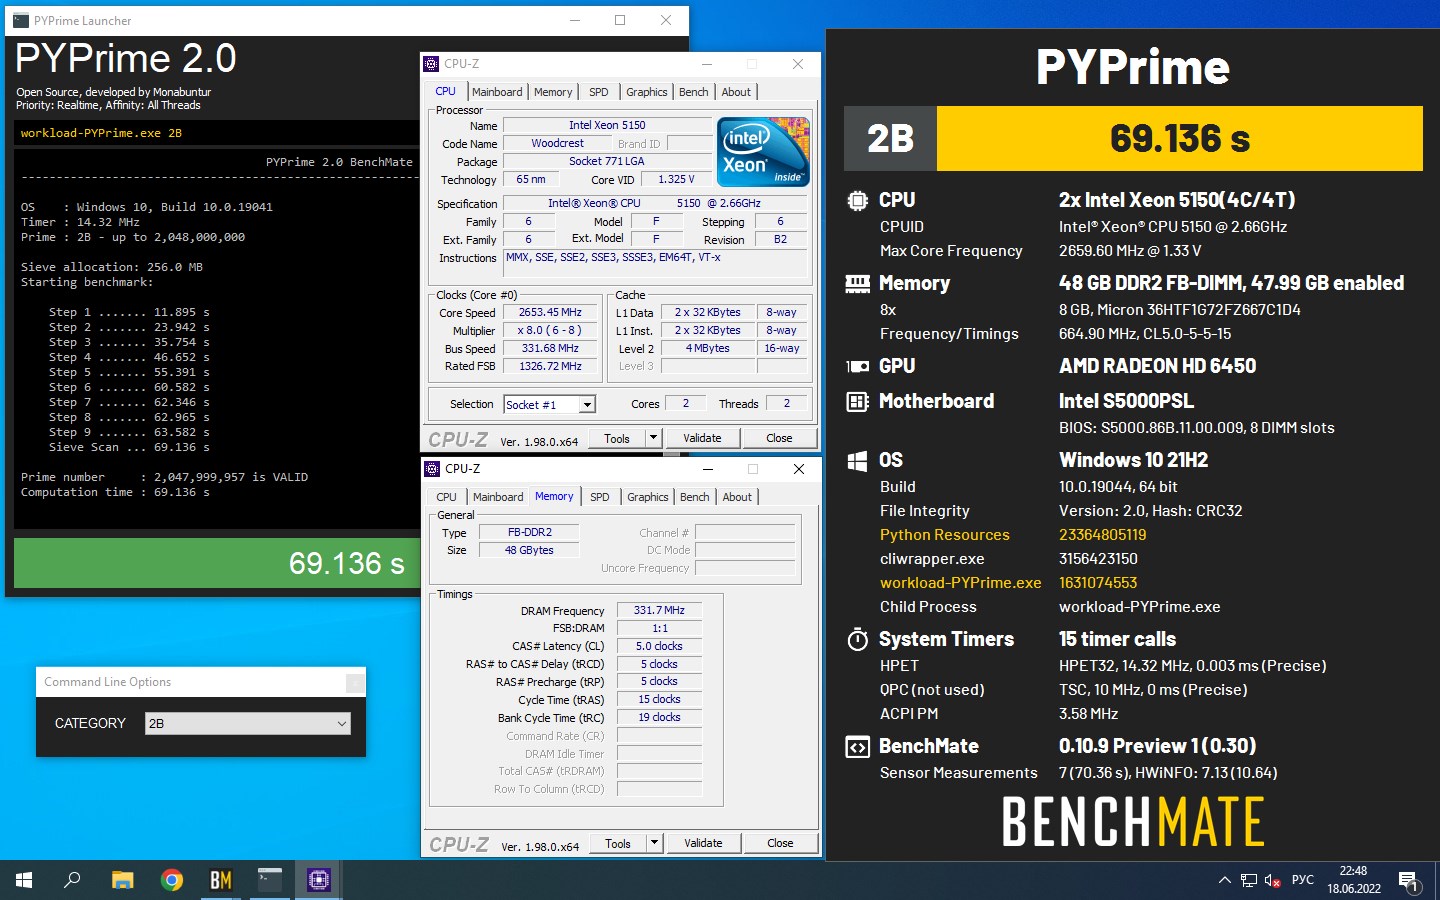Viewport: 1440px width, 900px height.
Task: Click yellow 69.136 s score banner
Action: [1180, 138]
